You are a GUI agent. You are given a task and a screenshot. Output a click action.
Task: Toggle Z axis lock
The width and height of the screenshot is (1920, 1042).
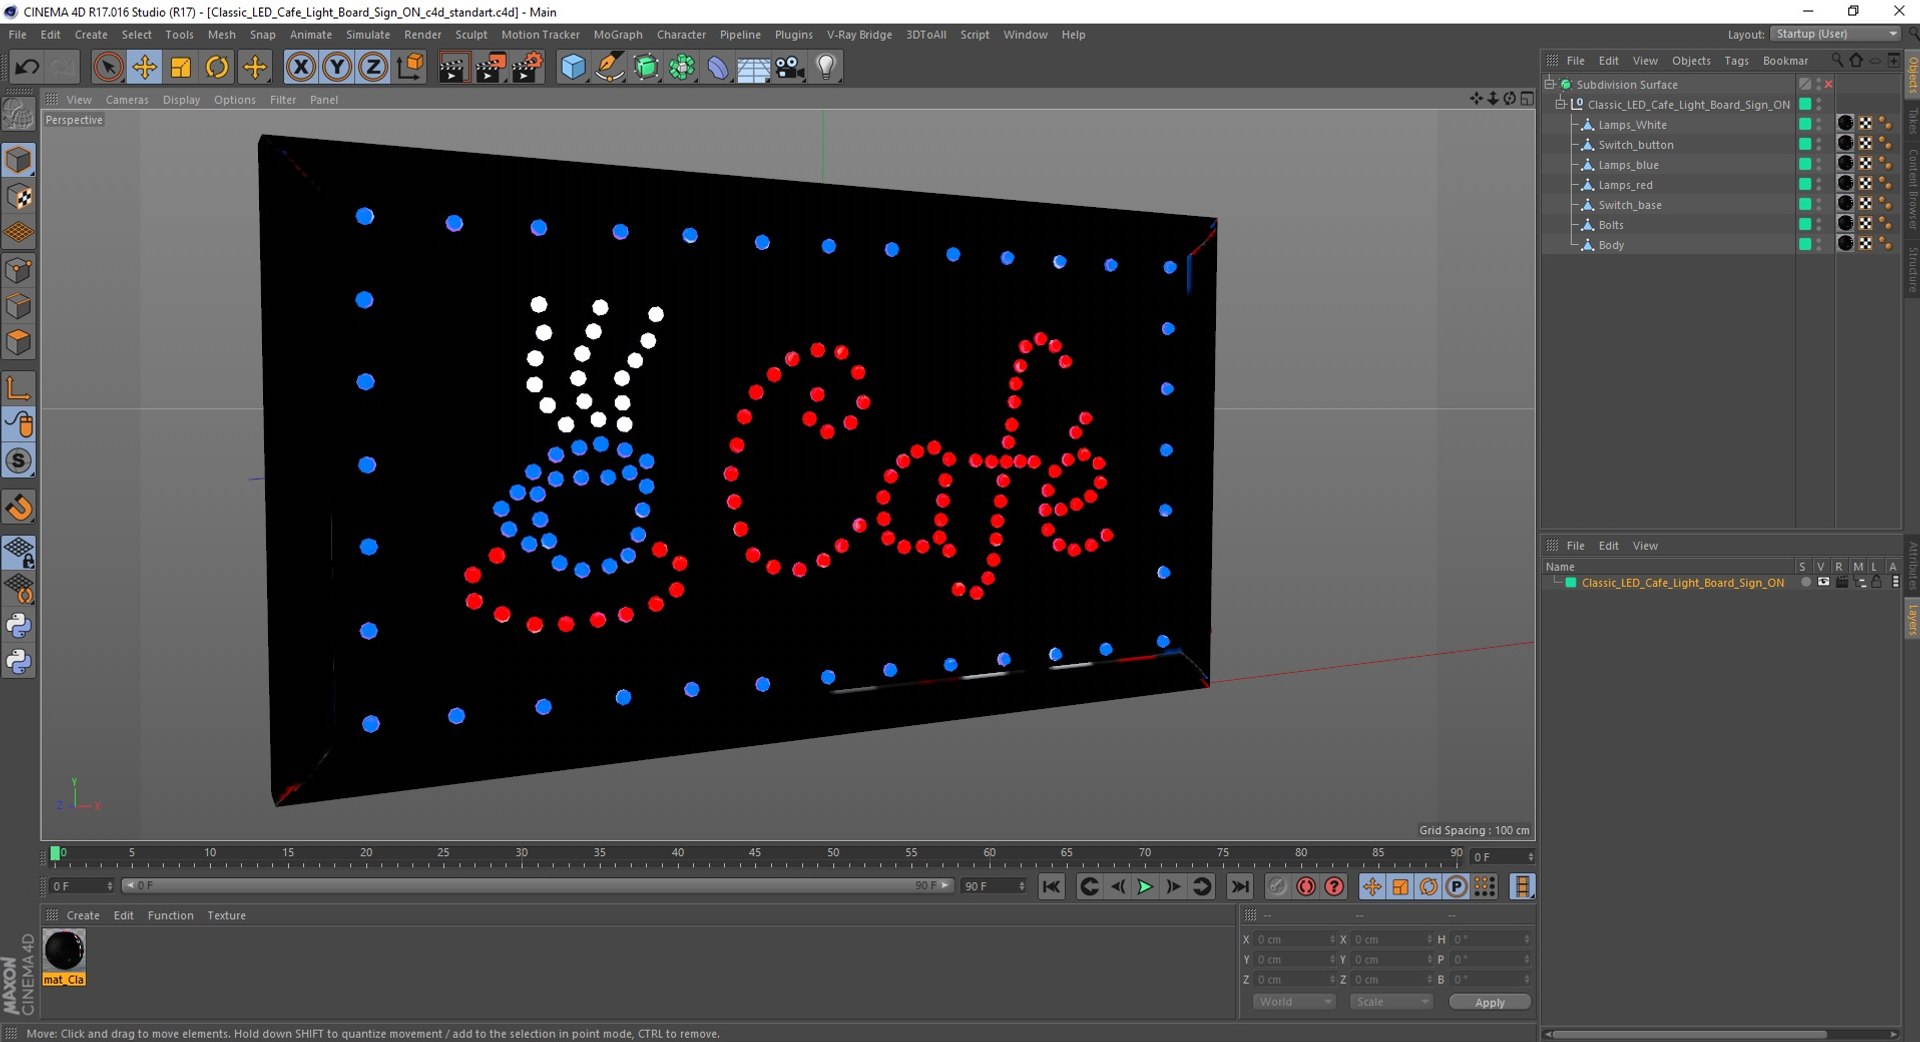373,67
